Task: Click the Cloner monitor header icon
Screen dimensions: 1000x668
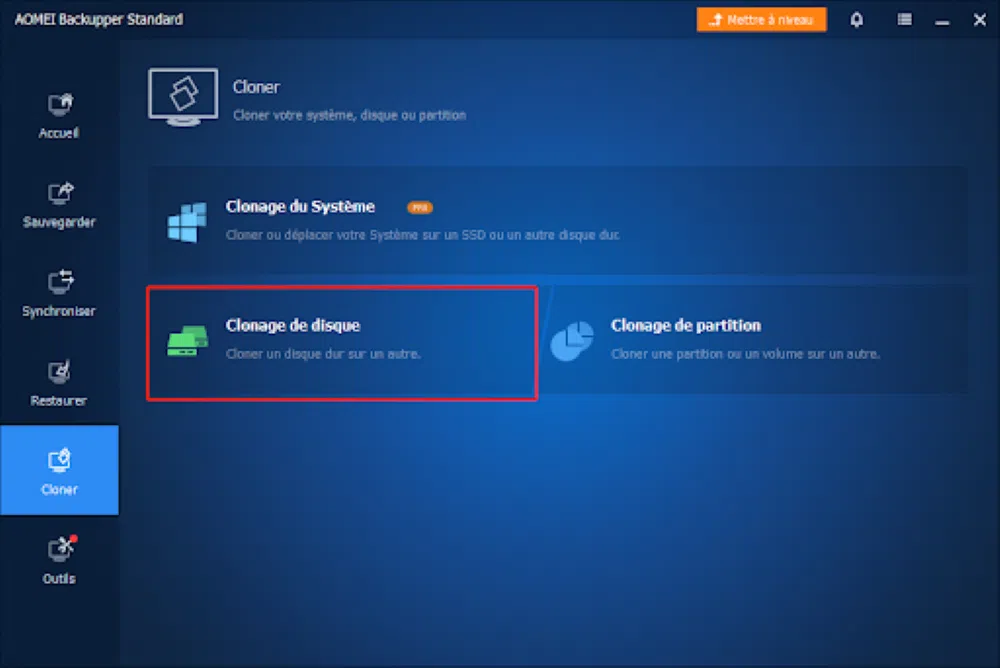Action: tap(183, 97)
